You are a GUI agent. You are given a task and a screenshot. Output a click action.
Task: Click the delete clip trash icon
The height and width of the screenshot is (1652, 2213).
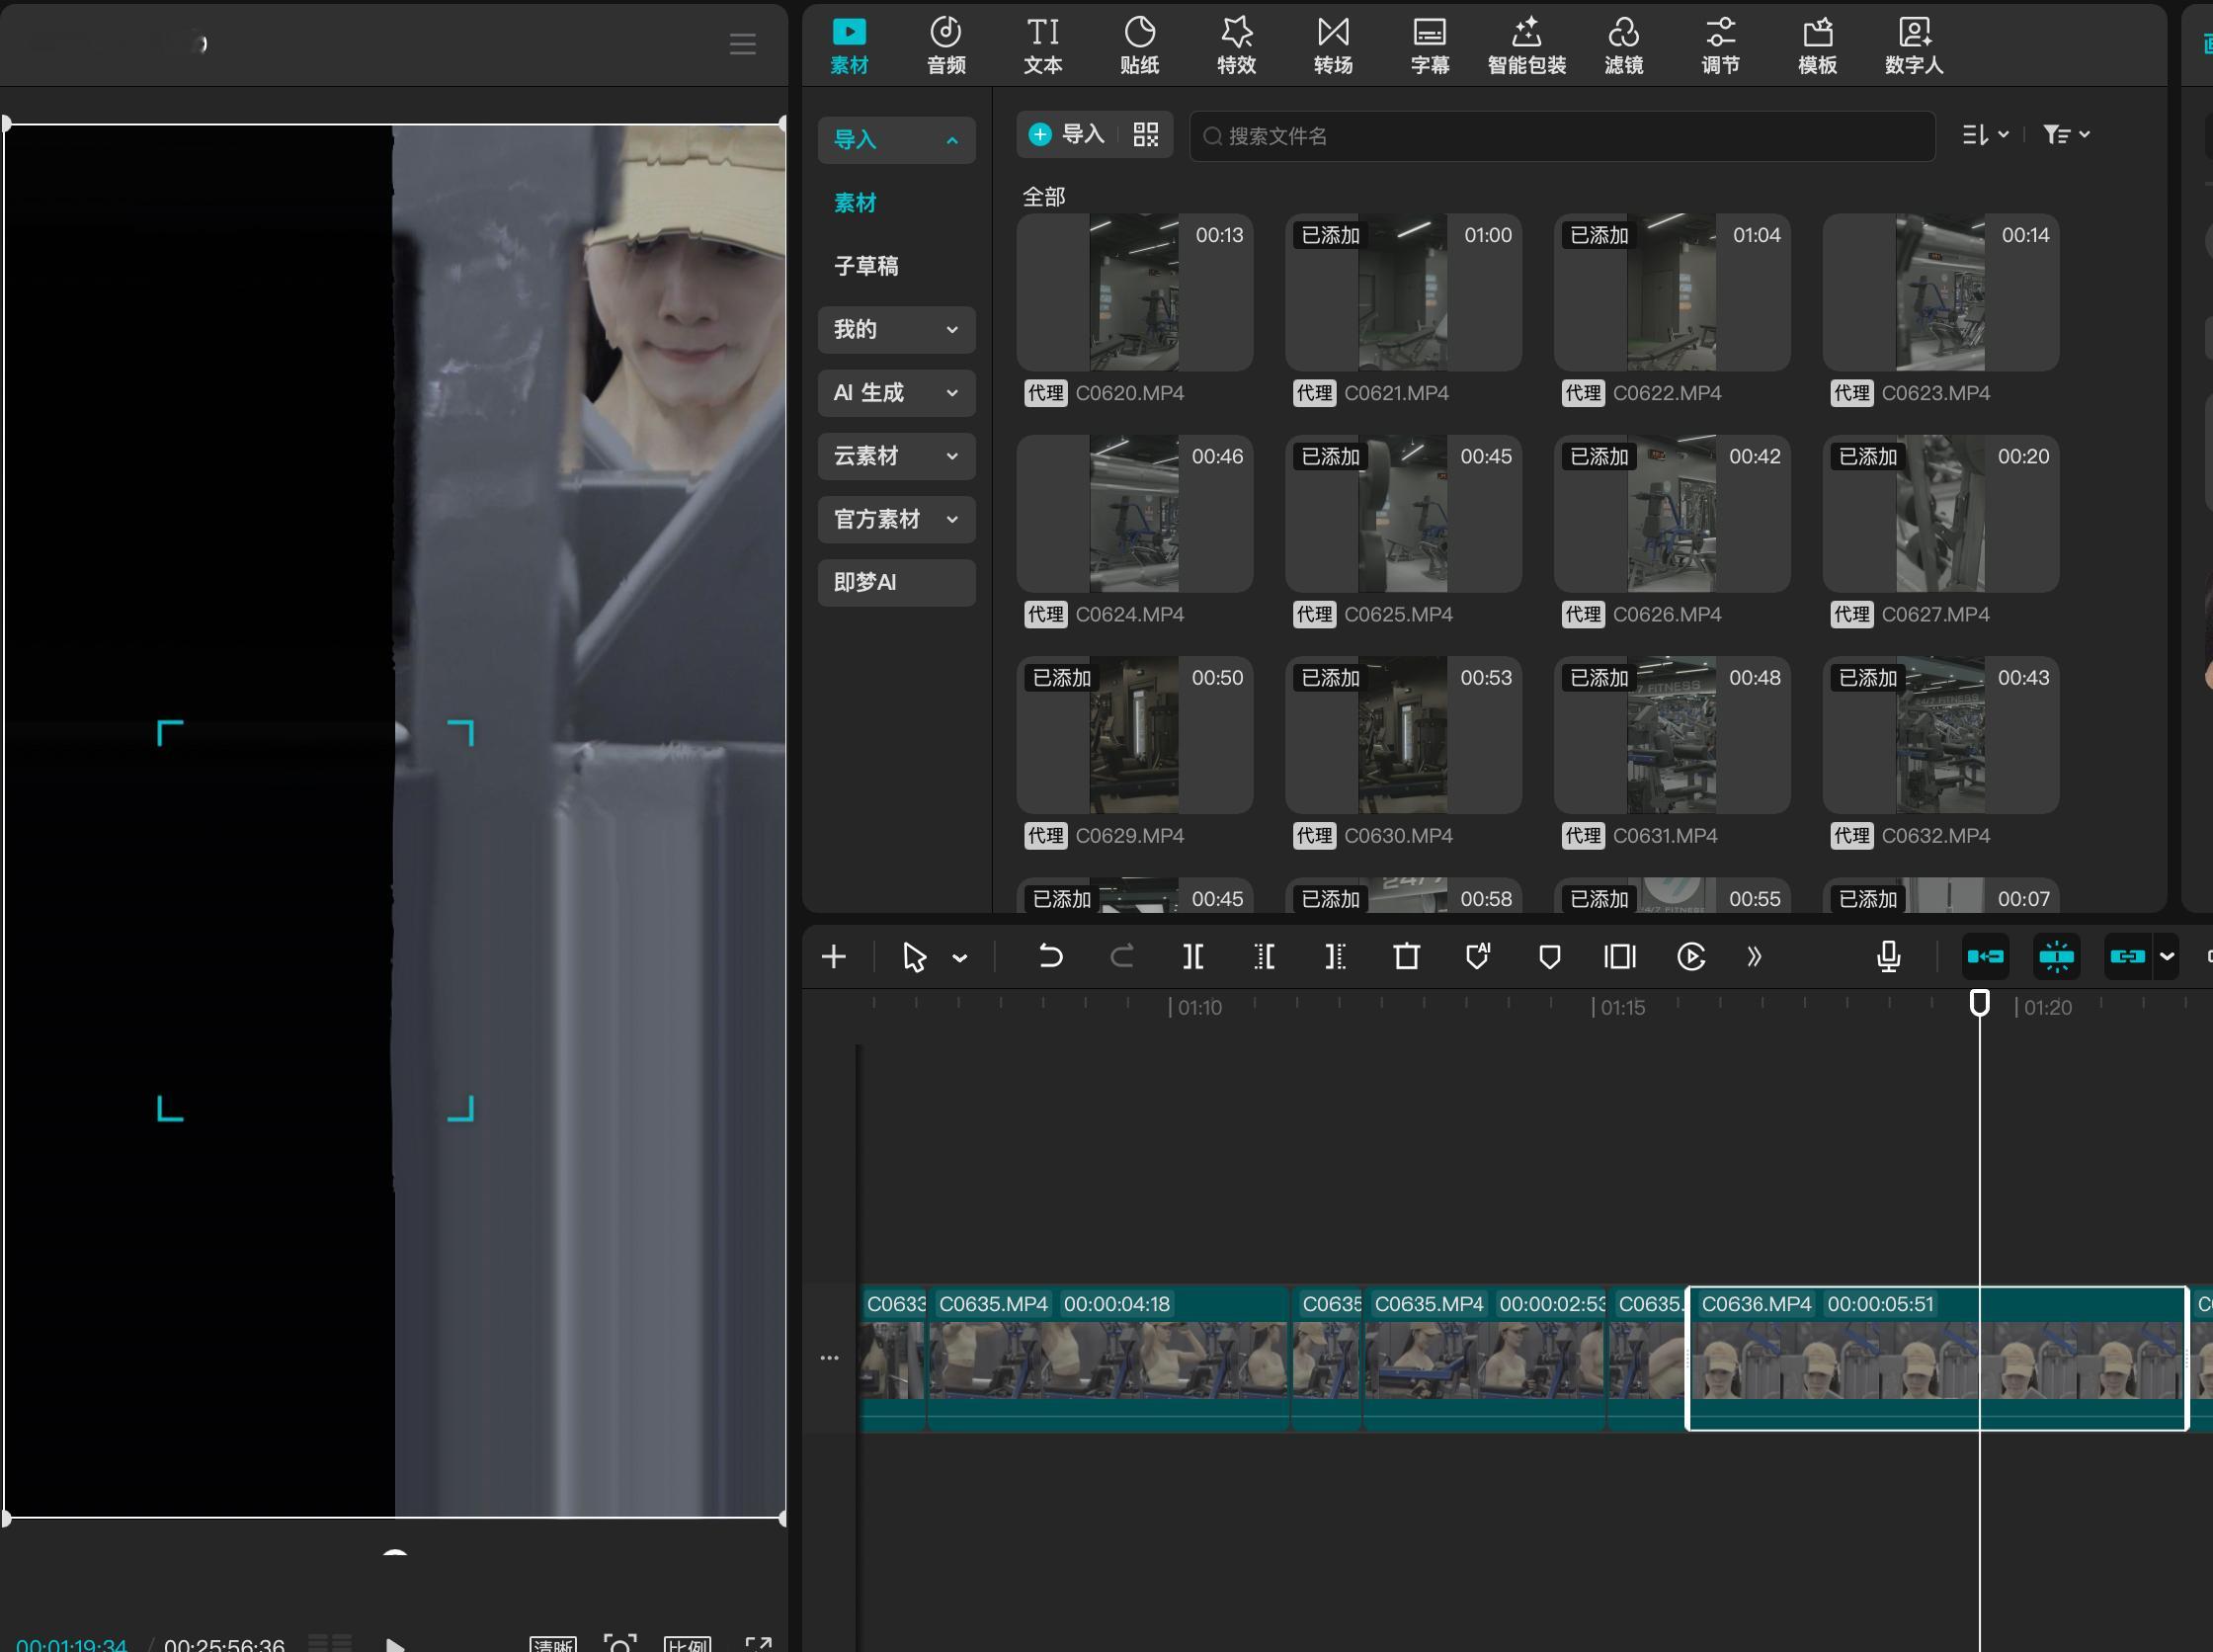pyautogui.click(x=1407, y=957)
